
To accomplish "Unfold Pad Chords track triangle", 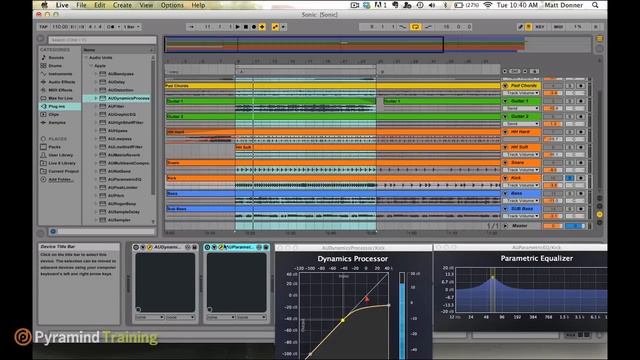I will point(505,86).
